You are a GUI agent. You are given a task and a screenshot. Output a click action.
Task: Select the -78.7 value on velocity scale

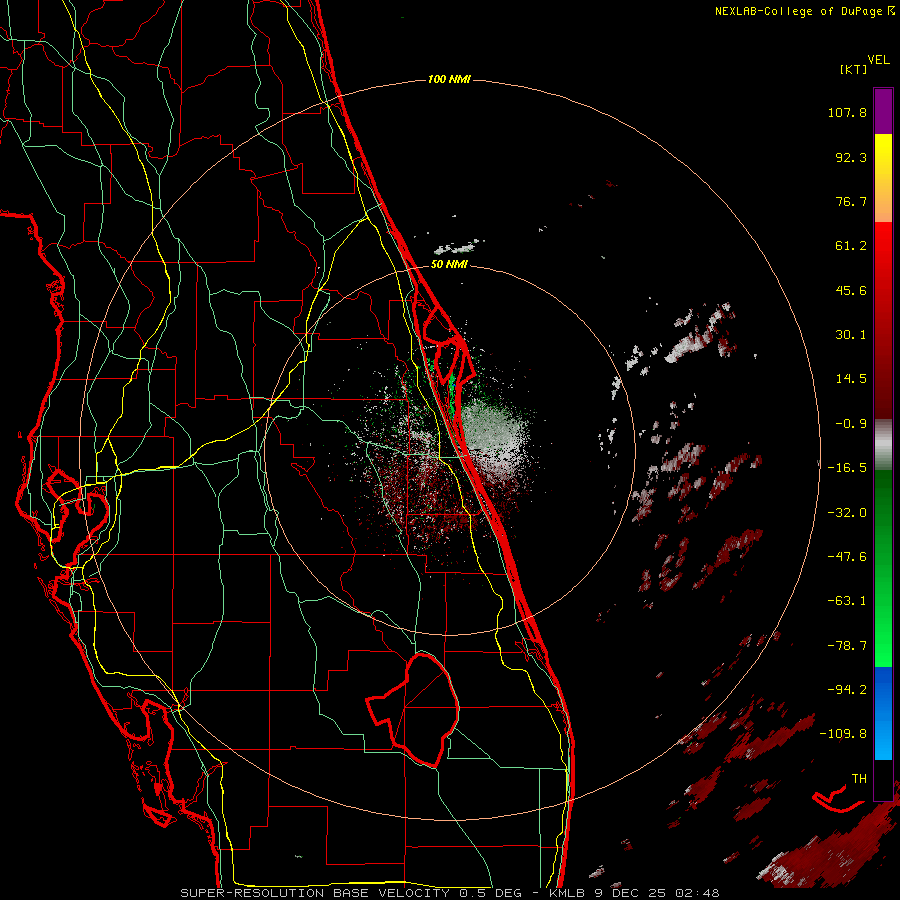847,646
